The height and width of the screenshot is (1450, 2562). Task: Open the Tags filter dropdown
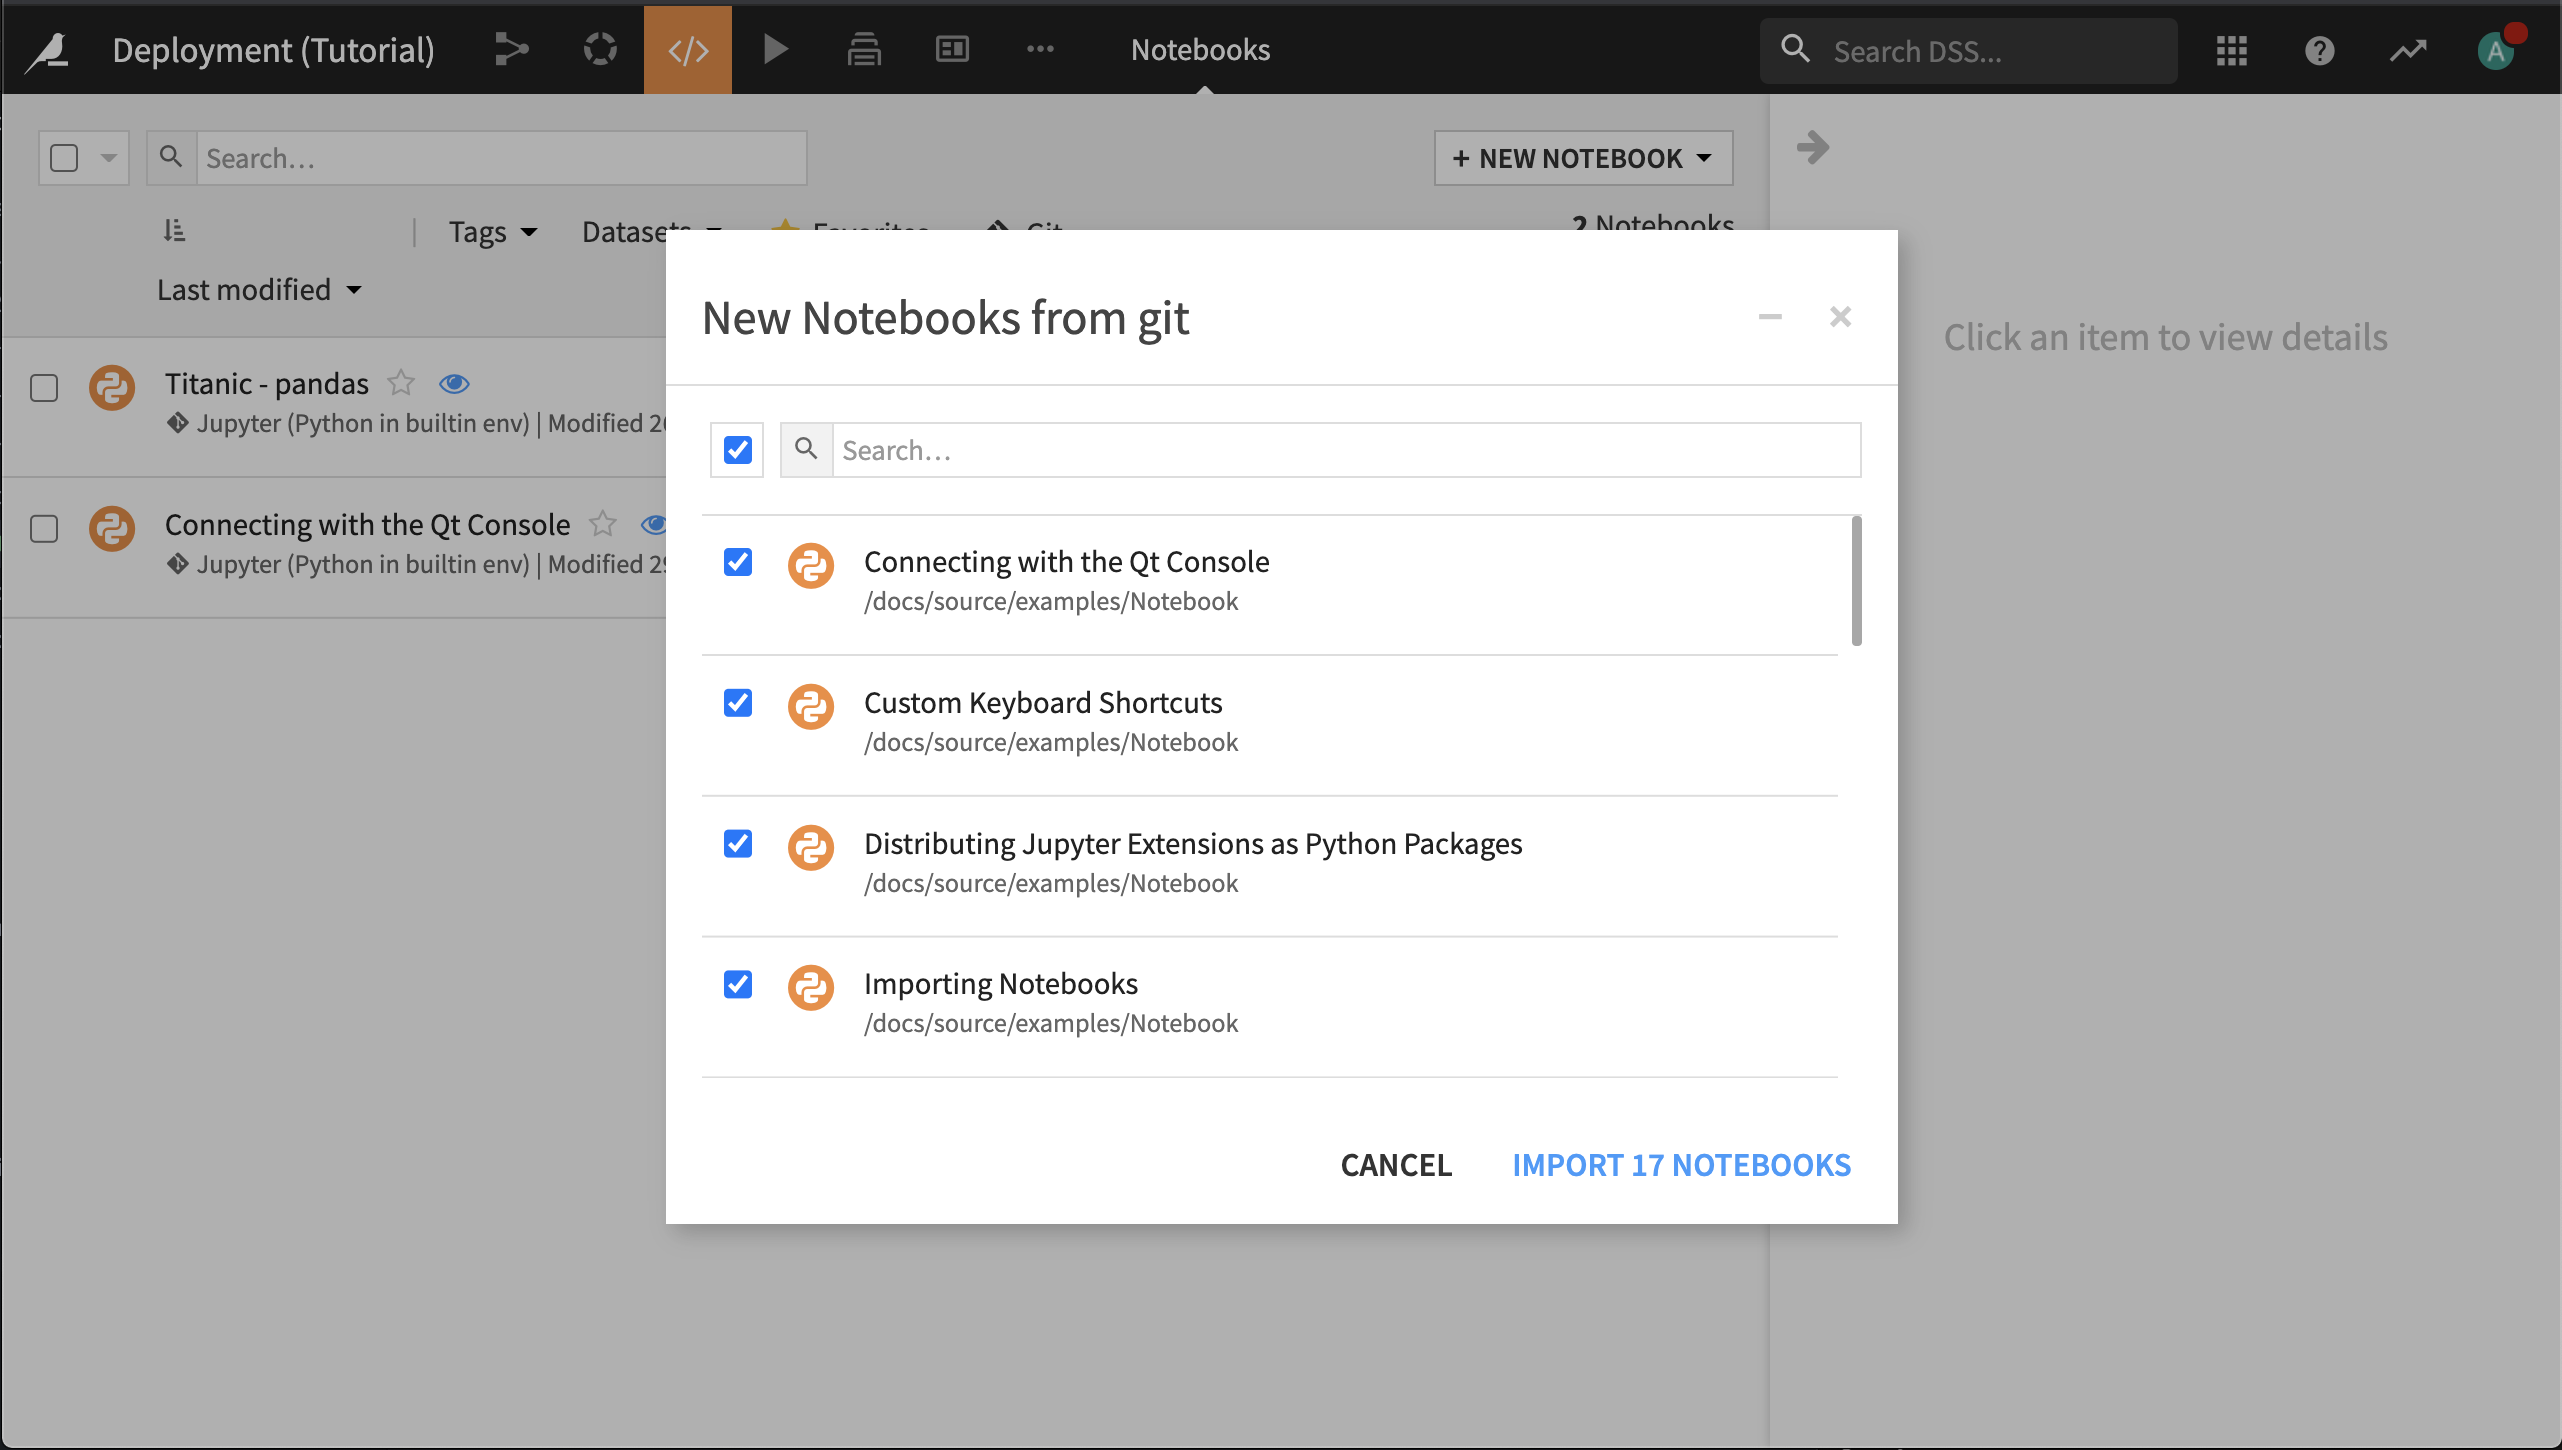491,231
